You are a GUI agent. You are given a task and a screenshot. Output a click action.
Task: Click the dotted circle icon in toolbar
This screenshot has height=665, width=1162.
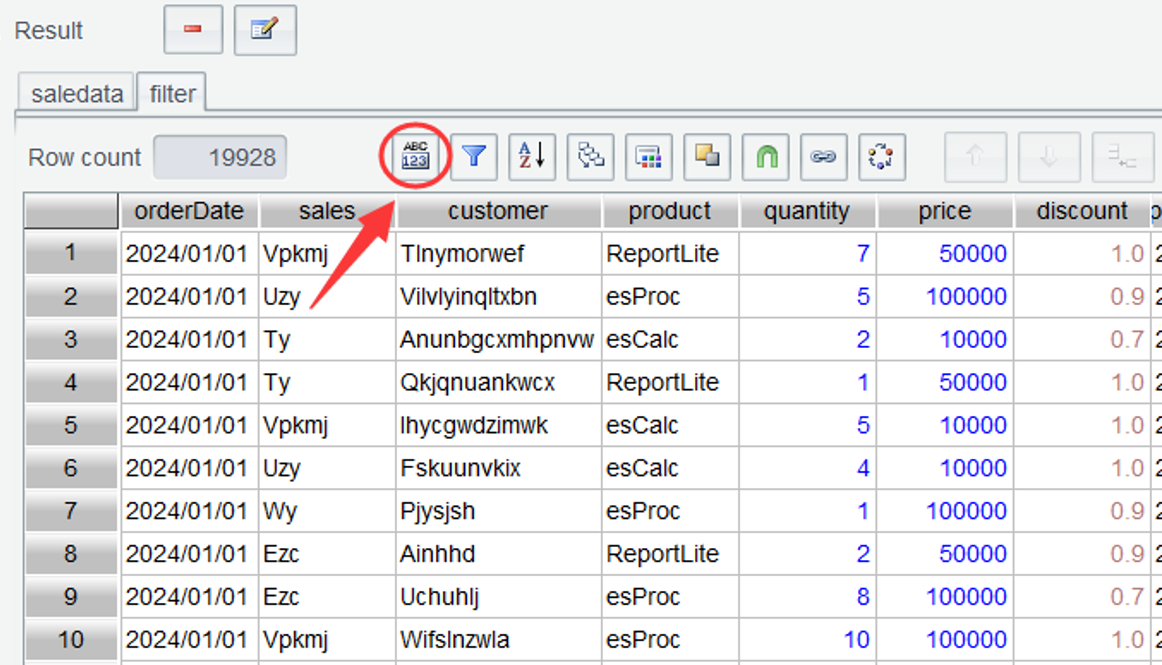pos(881,157)
